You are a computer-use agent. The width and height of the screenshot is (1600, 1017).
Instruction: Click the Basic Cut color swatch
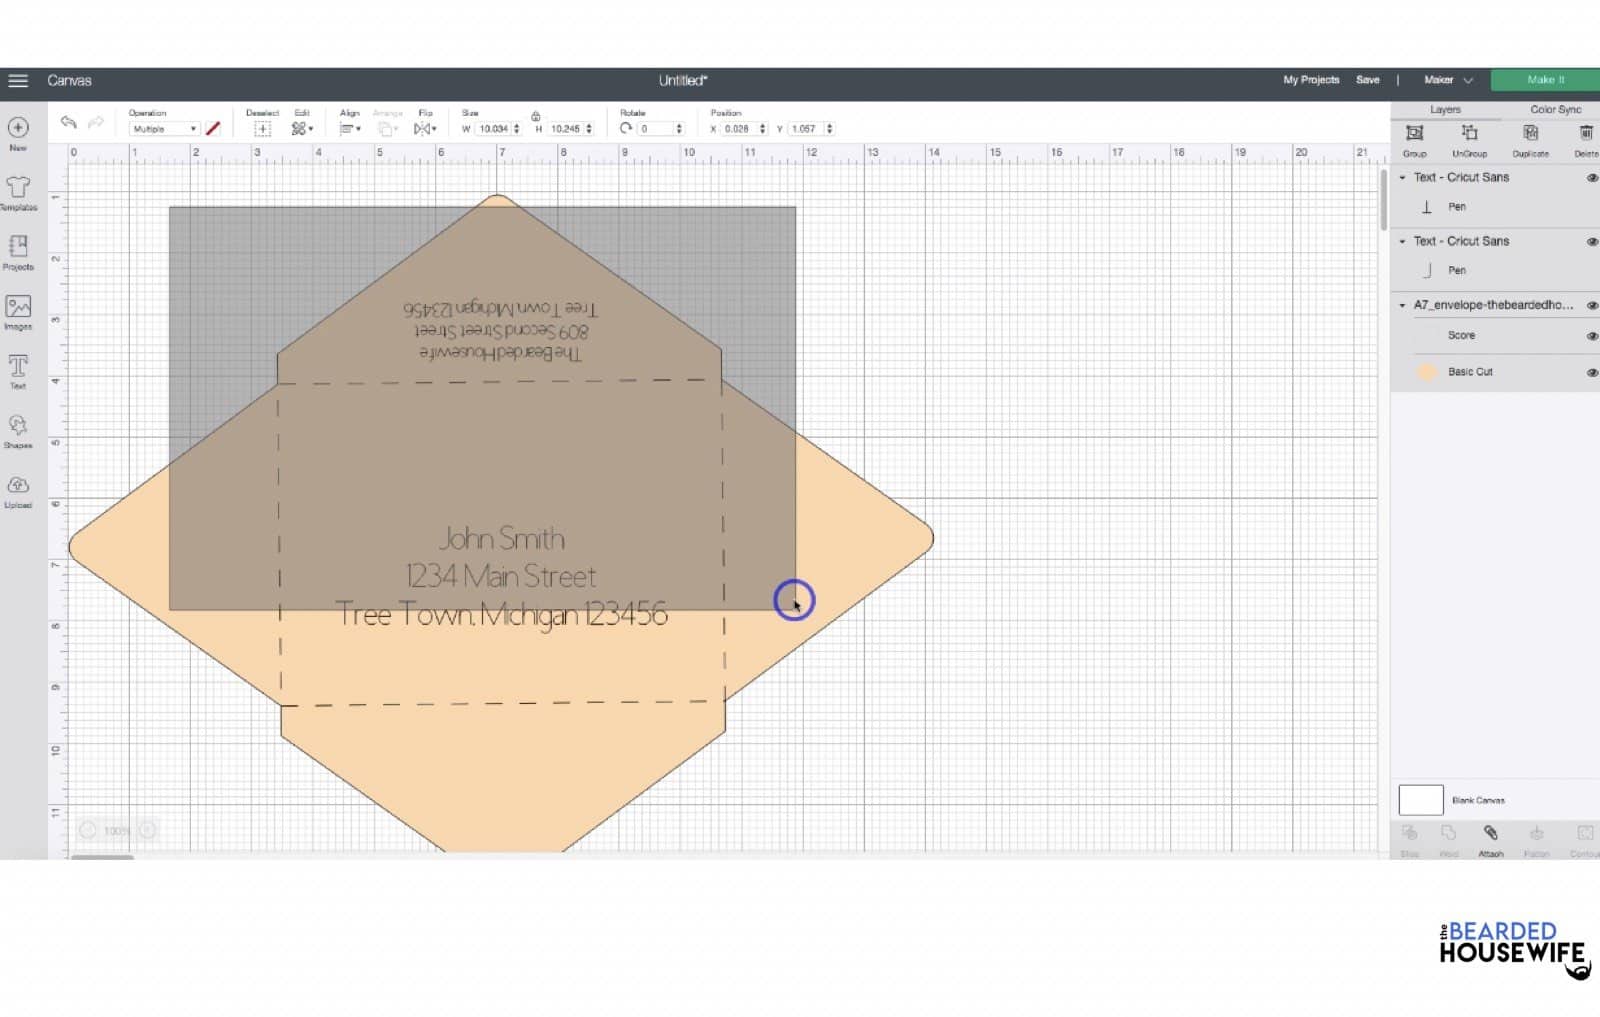pos(1427,372)
